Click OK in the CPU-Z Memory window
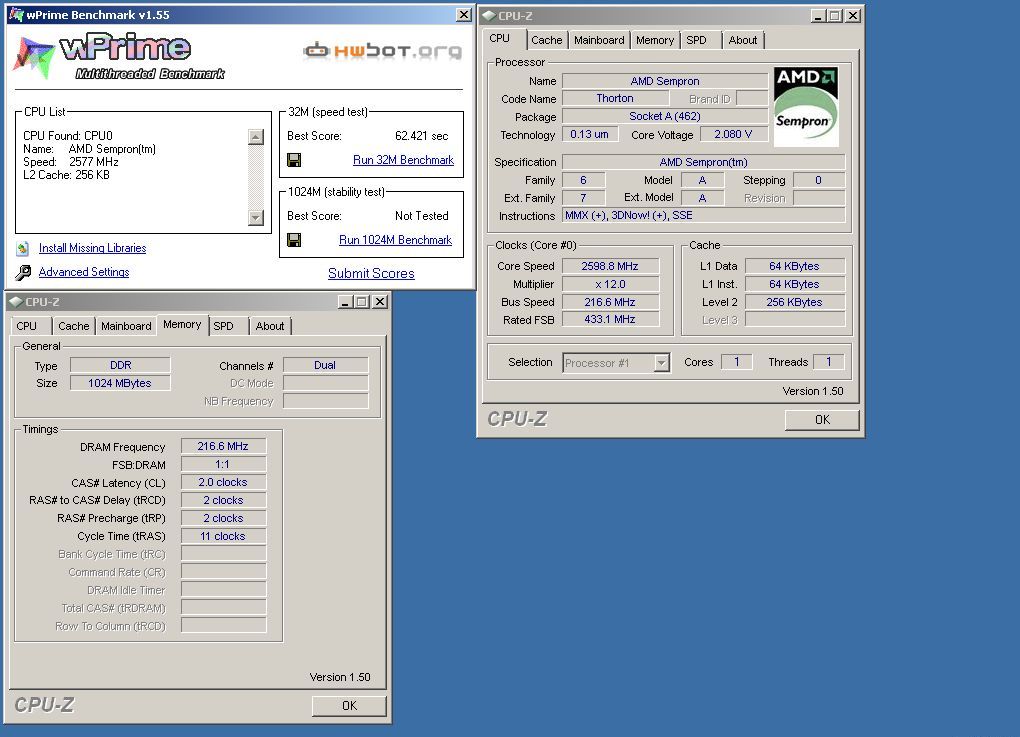Screen dimensions: 1020x737 pos(349,706)
